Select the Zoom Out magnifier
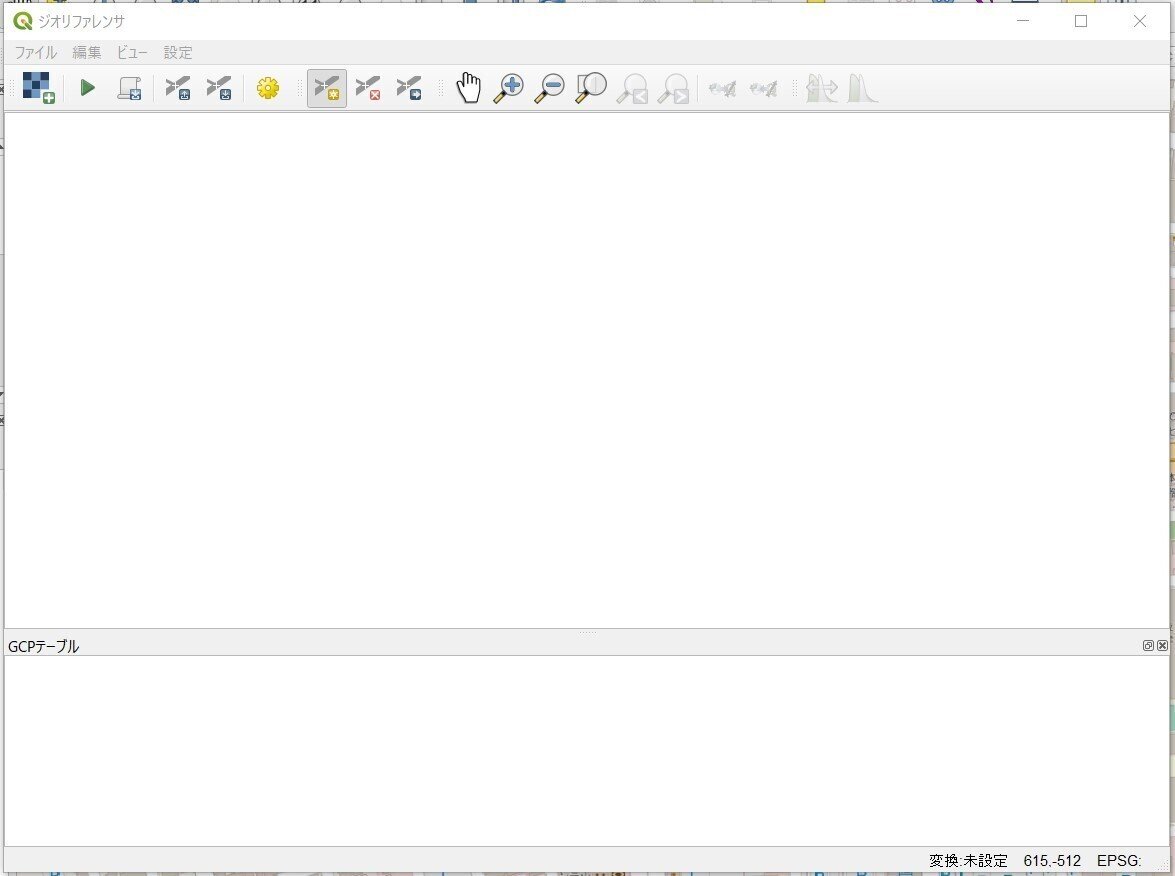The image size is (1175, 876). pyautogui.click(x=549, y=88)
